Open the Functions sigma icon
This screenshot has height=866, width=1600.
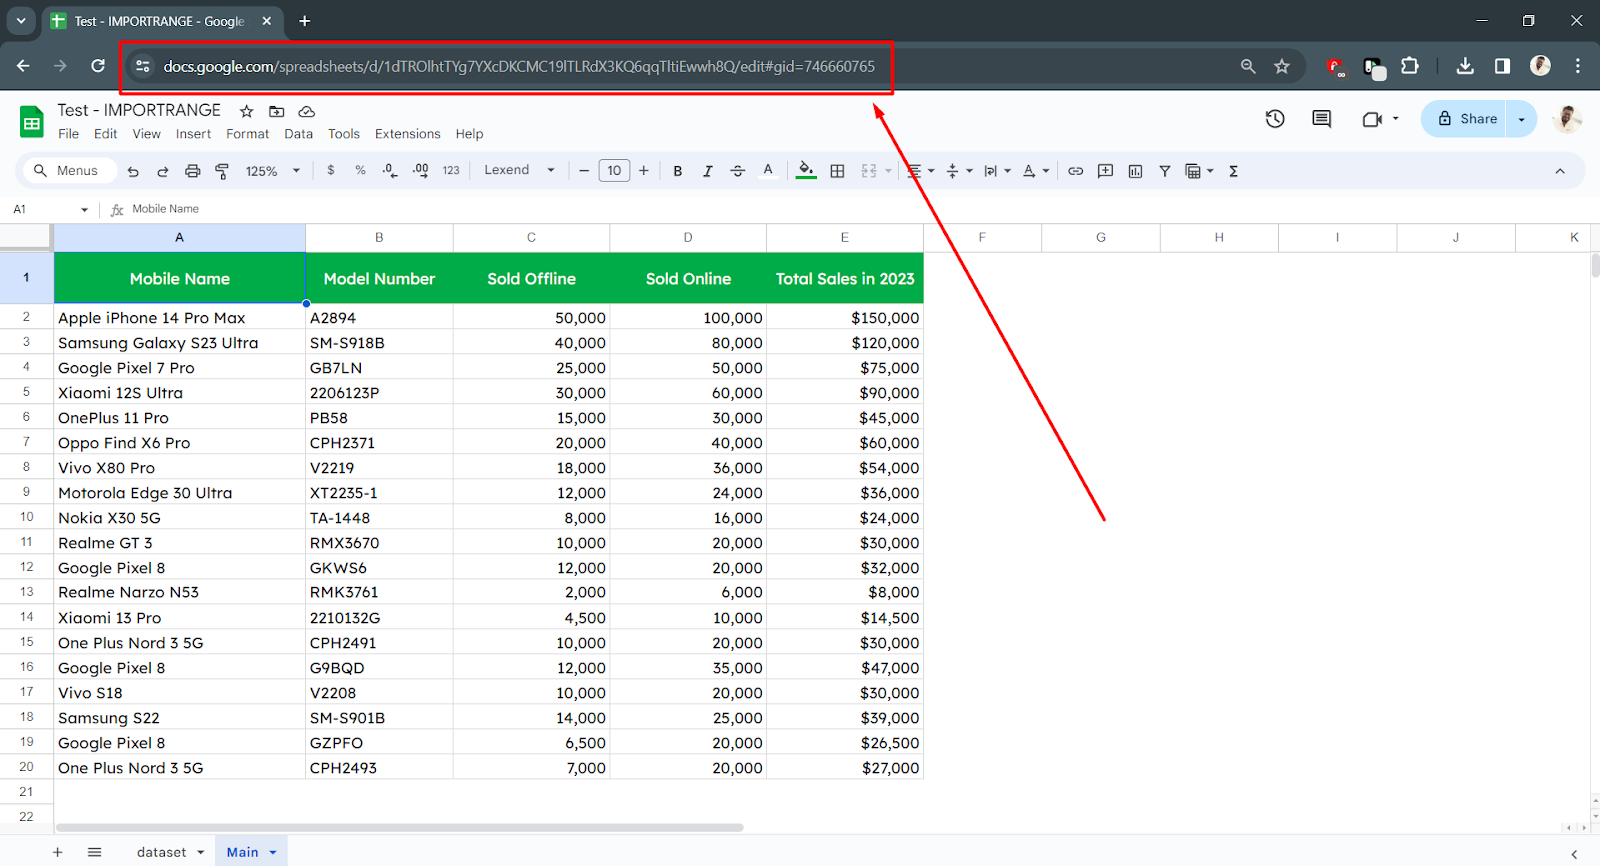(1233, 171)
